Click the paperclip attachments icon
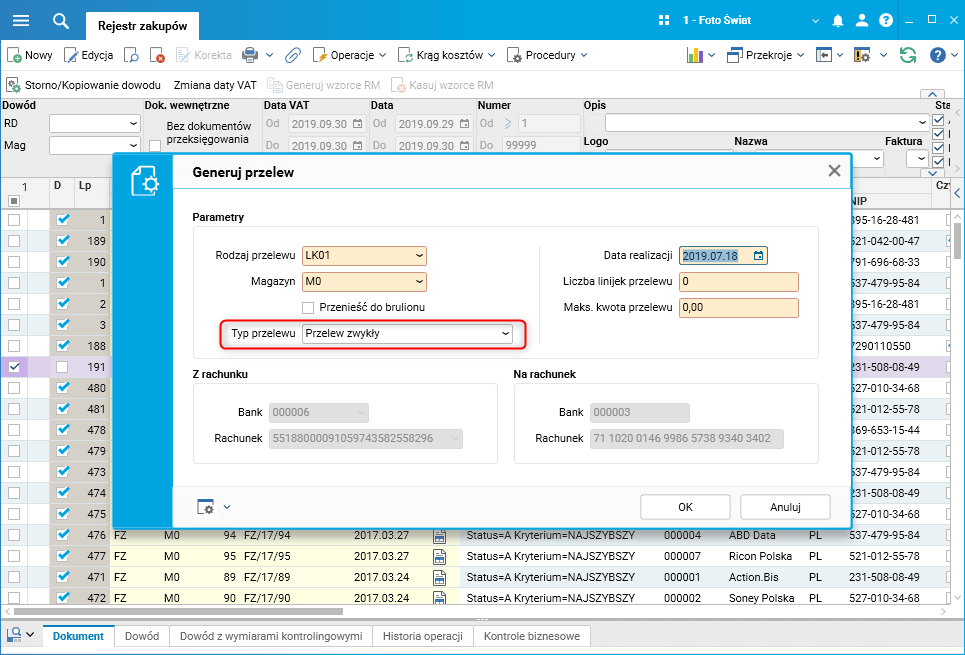 pyautogui.click(x=293, y=56)
